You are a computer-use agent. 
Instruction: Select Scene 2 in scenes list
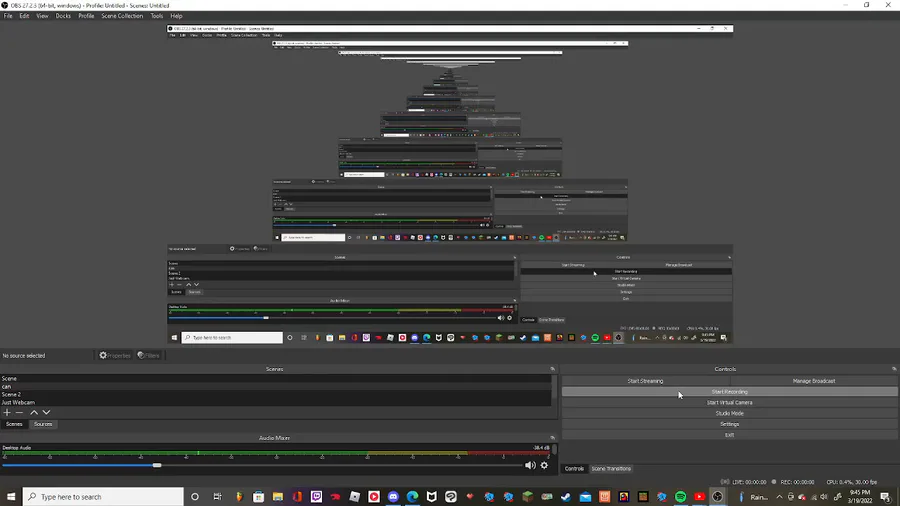pos(276,395)
